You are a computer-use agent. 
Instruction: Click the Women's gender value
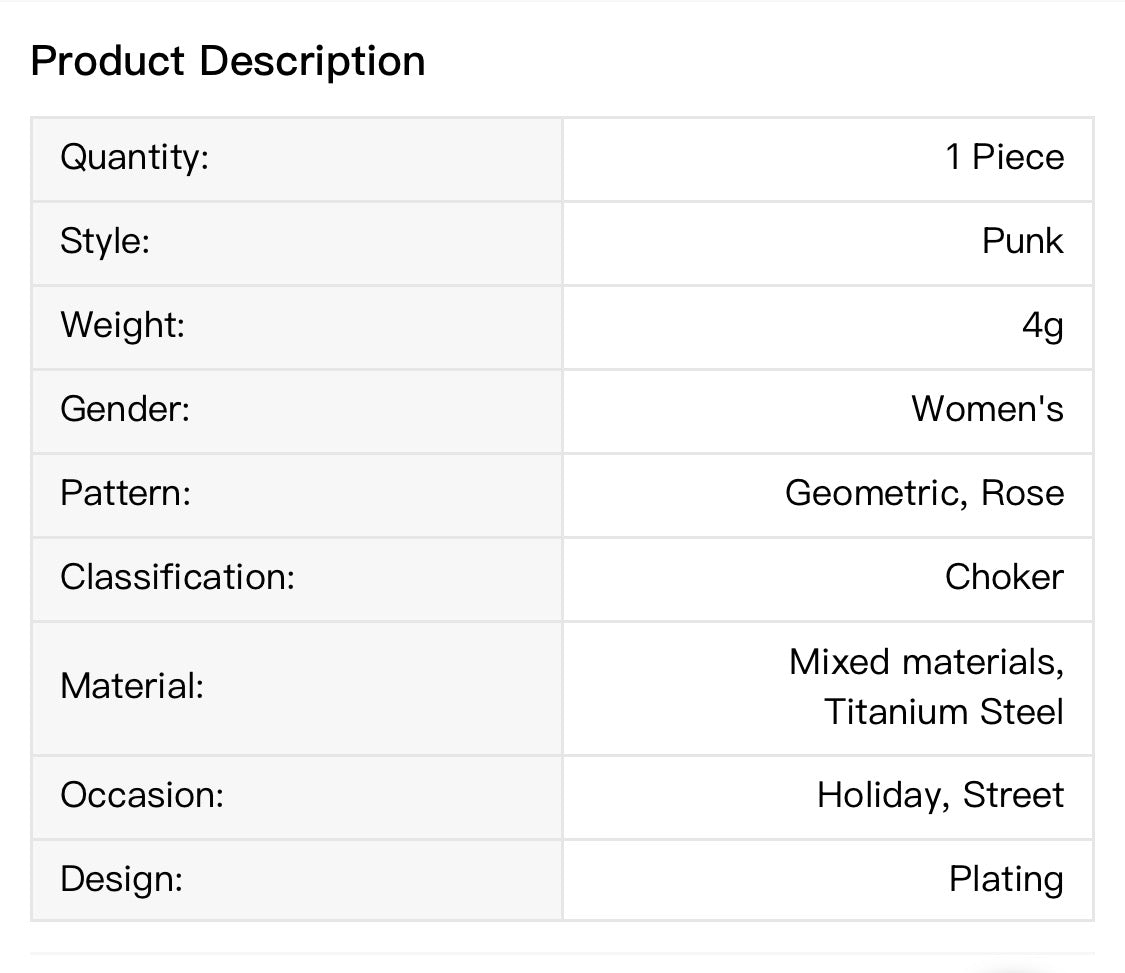[987, 409]
